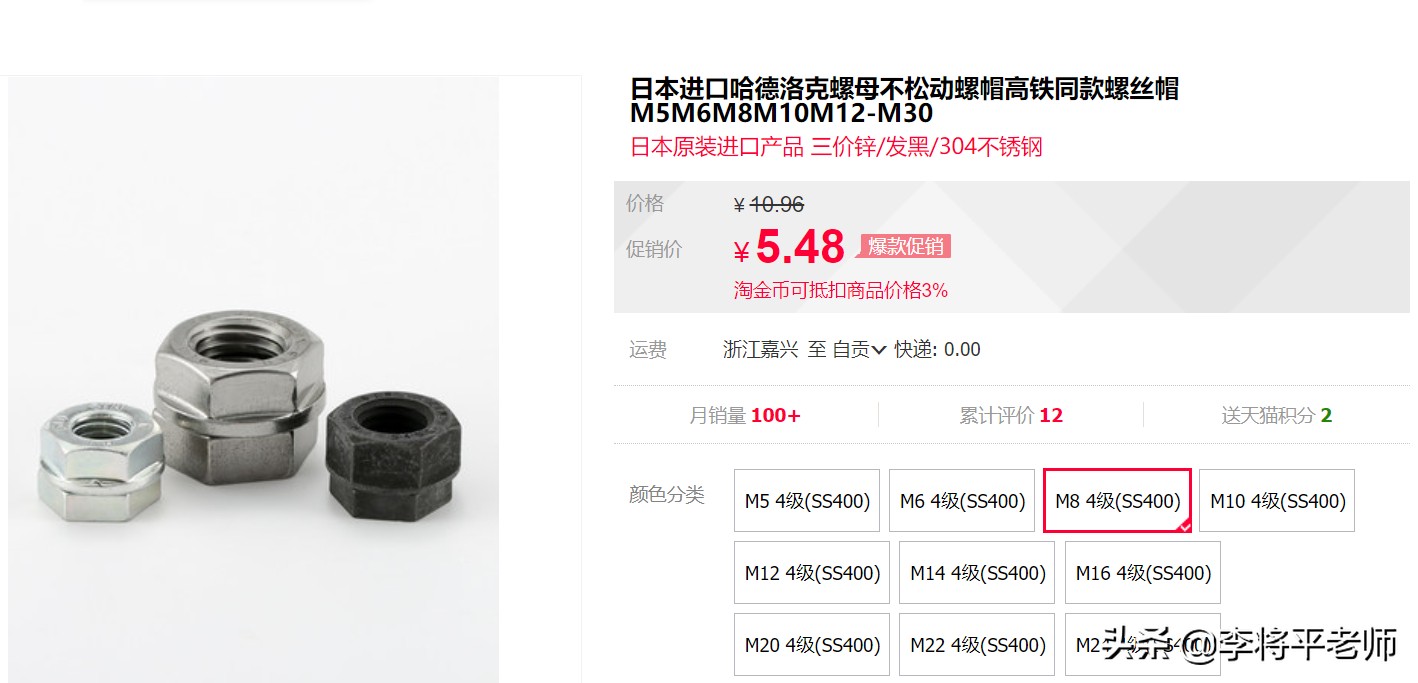Pick the M14 4级(SS400) size
The height and width of the screenshot is (683, 1418).
tap(977, 573)
